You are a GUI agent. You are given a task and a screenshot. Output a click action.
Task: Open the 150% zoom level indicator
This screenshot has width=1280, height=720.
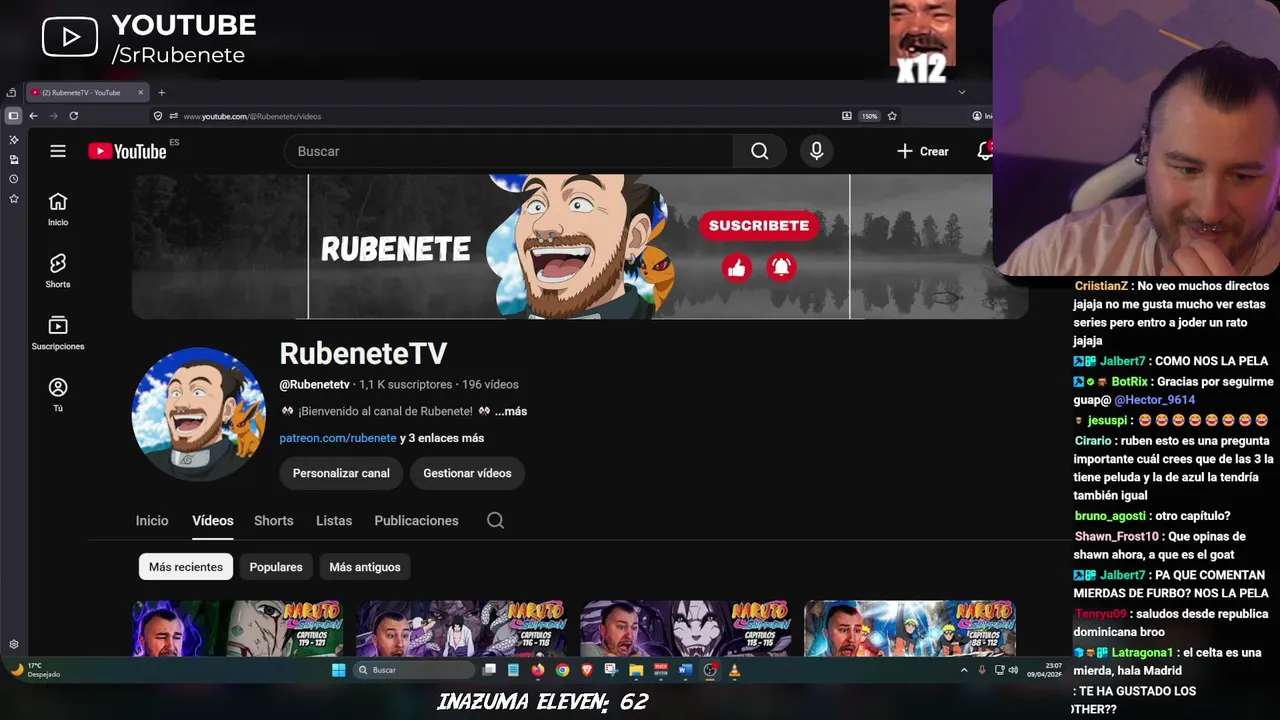(x=869, y=116)
